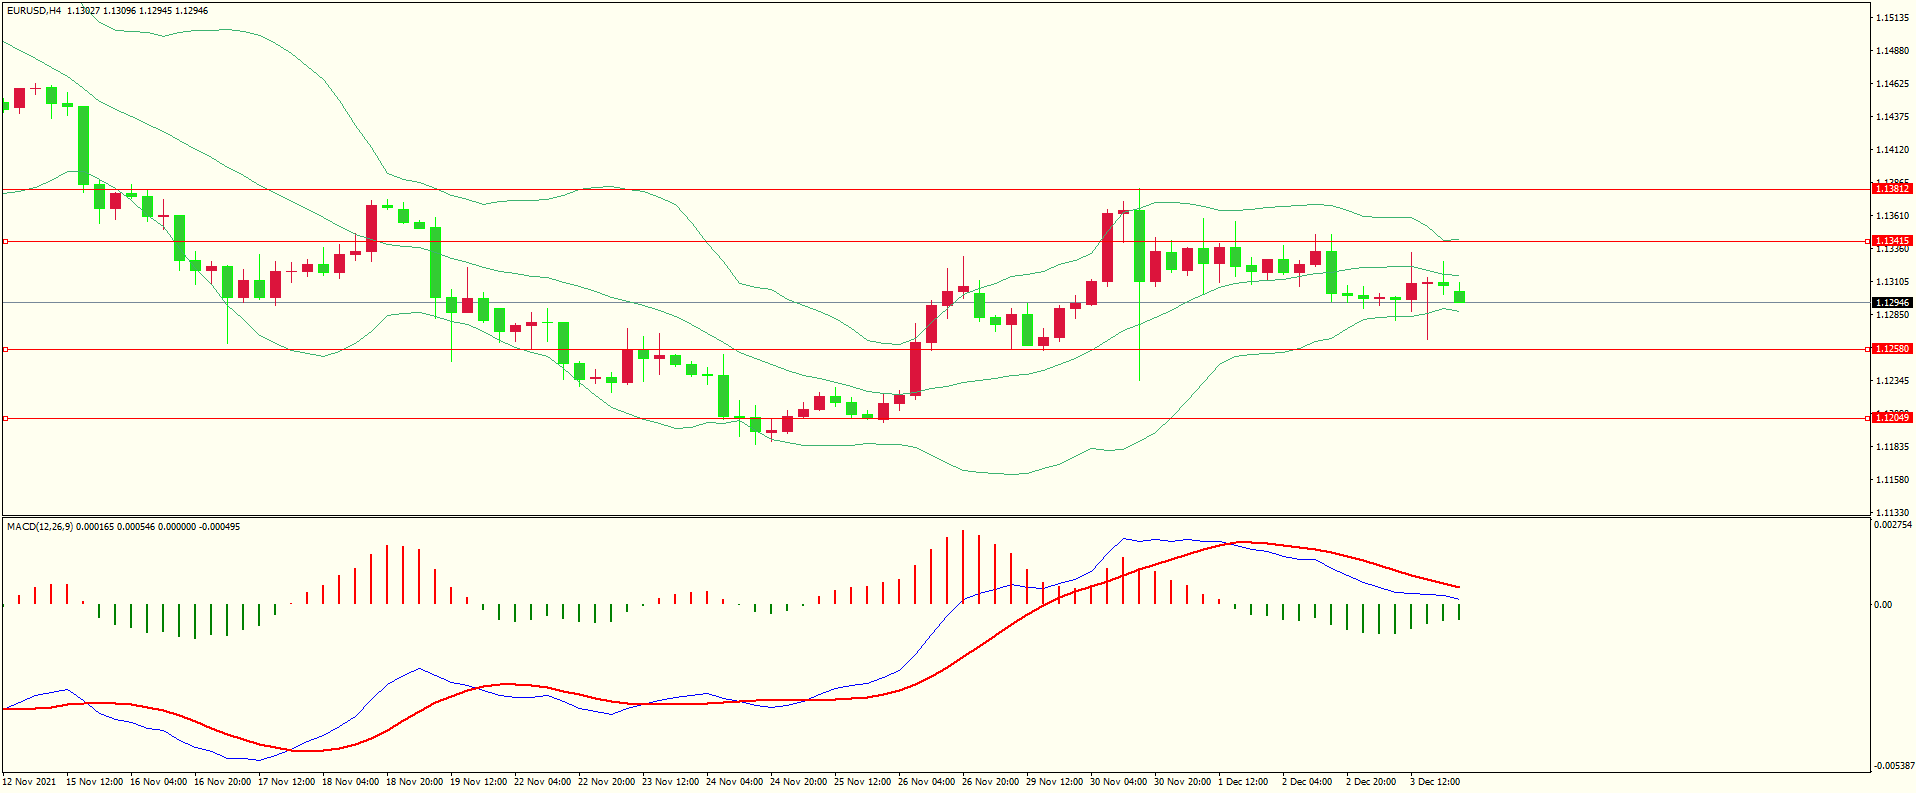The image size is (1916, 793).
Task: Click the 1.13610 price axis label
Action: click(x=1892, y=216)
